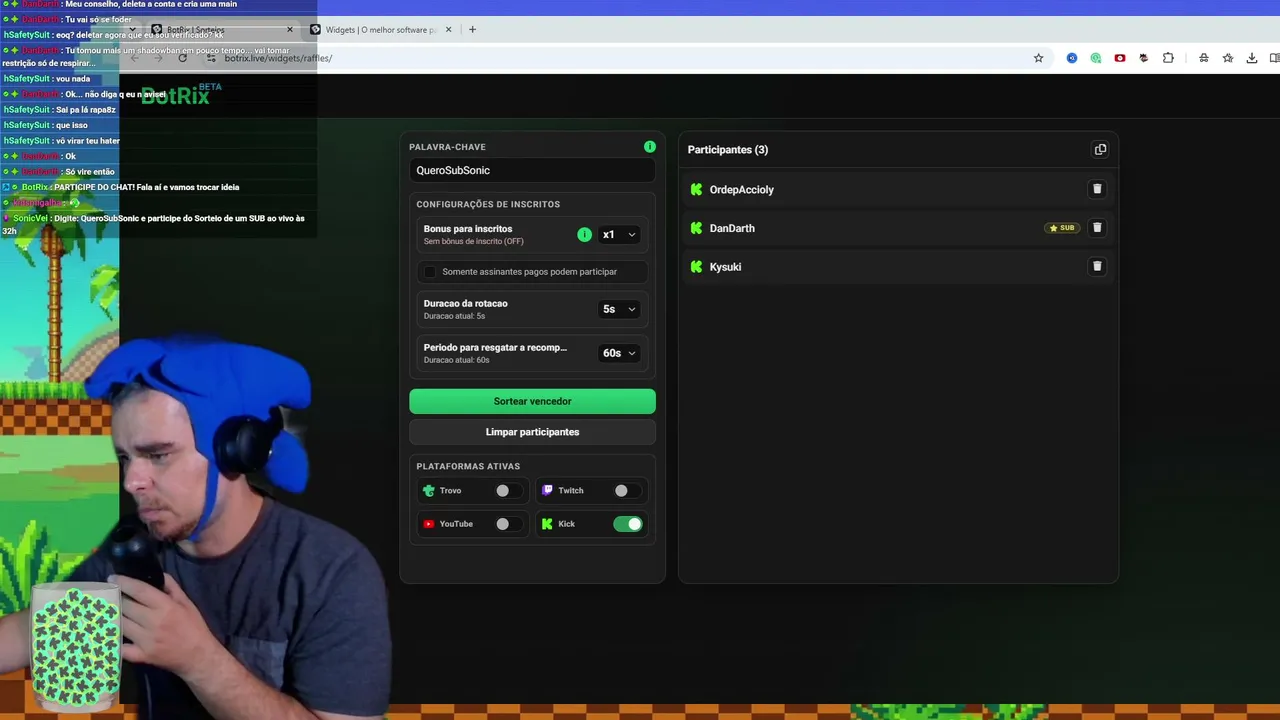Open the red browser extension icon
Viewport: 1280px width, 720px height.
click(x=1120, y=58)
